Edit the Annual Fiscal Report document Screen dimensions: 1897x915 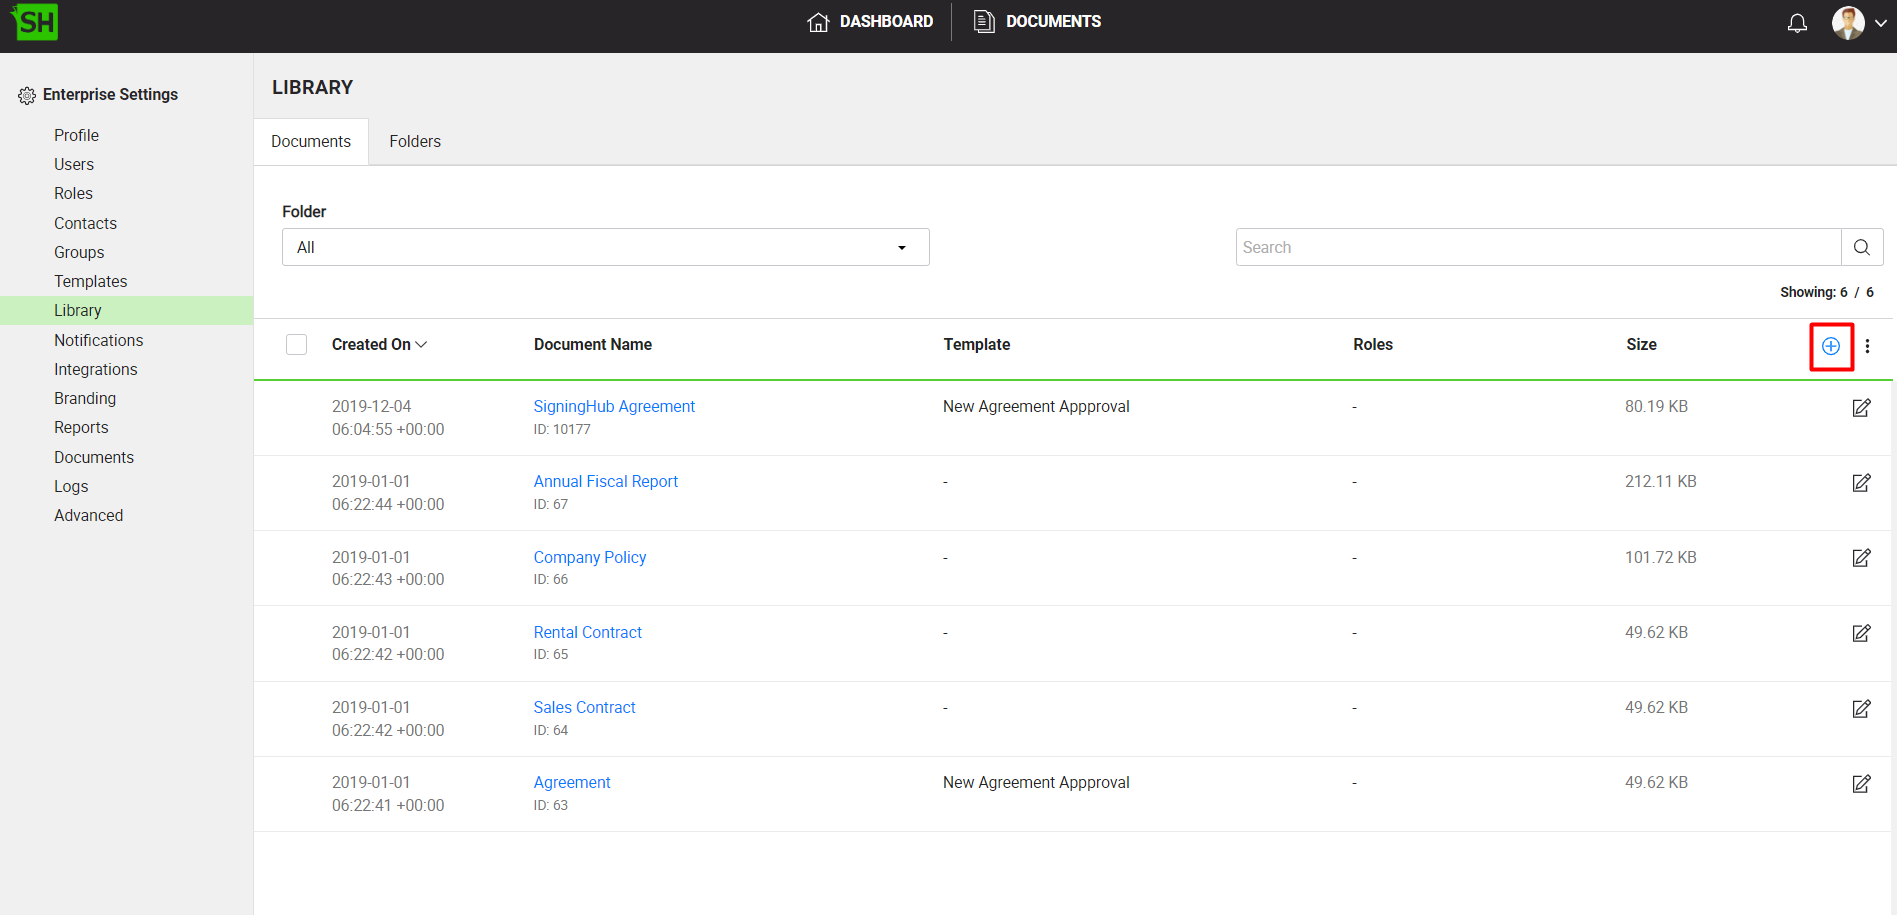(x=1860, y=483)
